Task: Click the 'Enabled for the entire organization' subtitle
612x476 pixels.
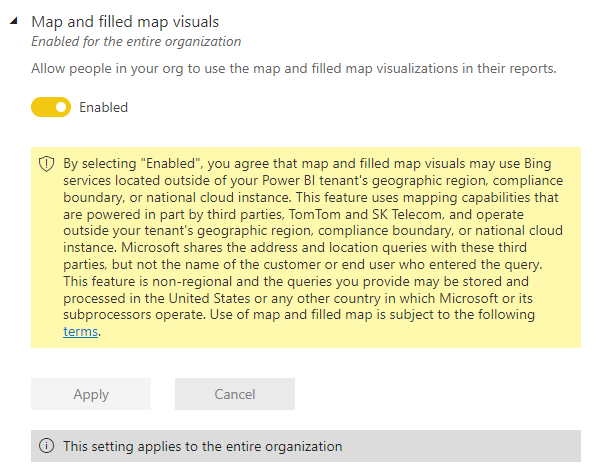Action: click(136, 41)
